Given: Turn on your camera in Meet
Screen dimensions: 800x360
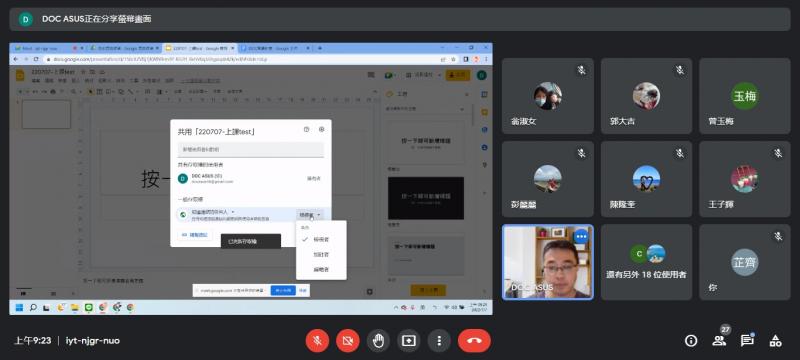Looking at the screenshot, I should click(347, 341).
